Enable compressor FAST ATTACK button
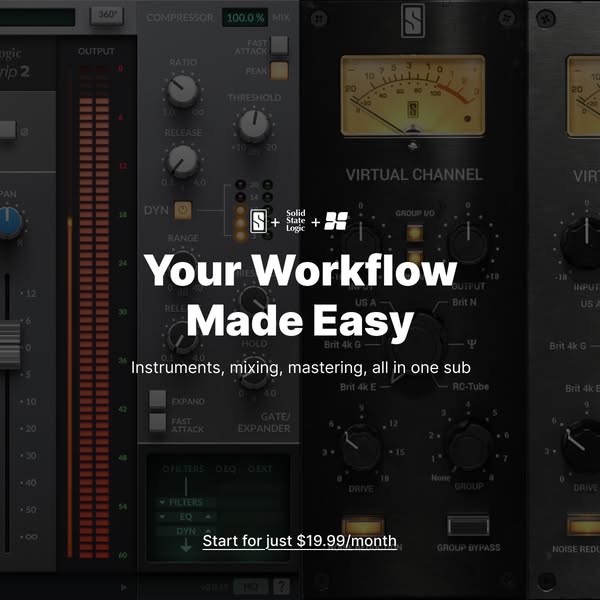Screen dimensions: 600x600 click(279, 45)
